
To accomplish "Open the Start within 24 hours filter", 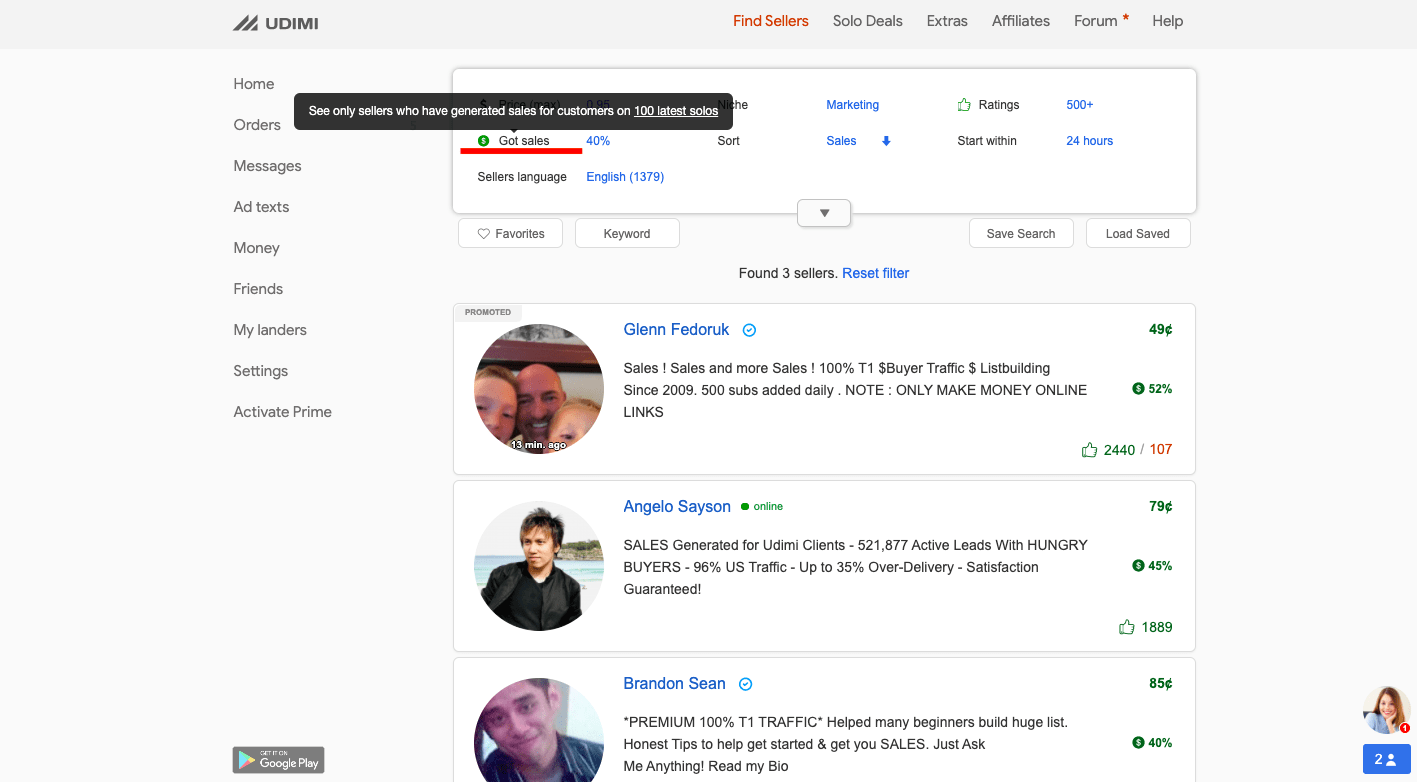I will [x=1089, y=141].
